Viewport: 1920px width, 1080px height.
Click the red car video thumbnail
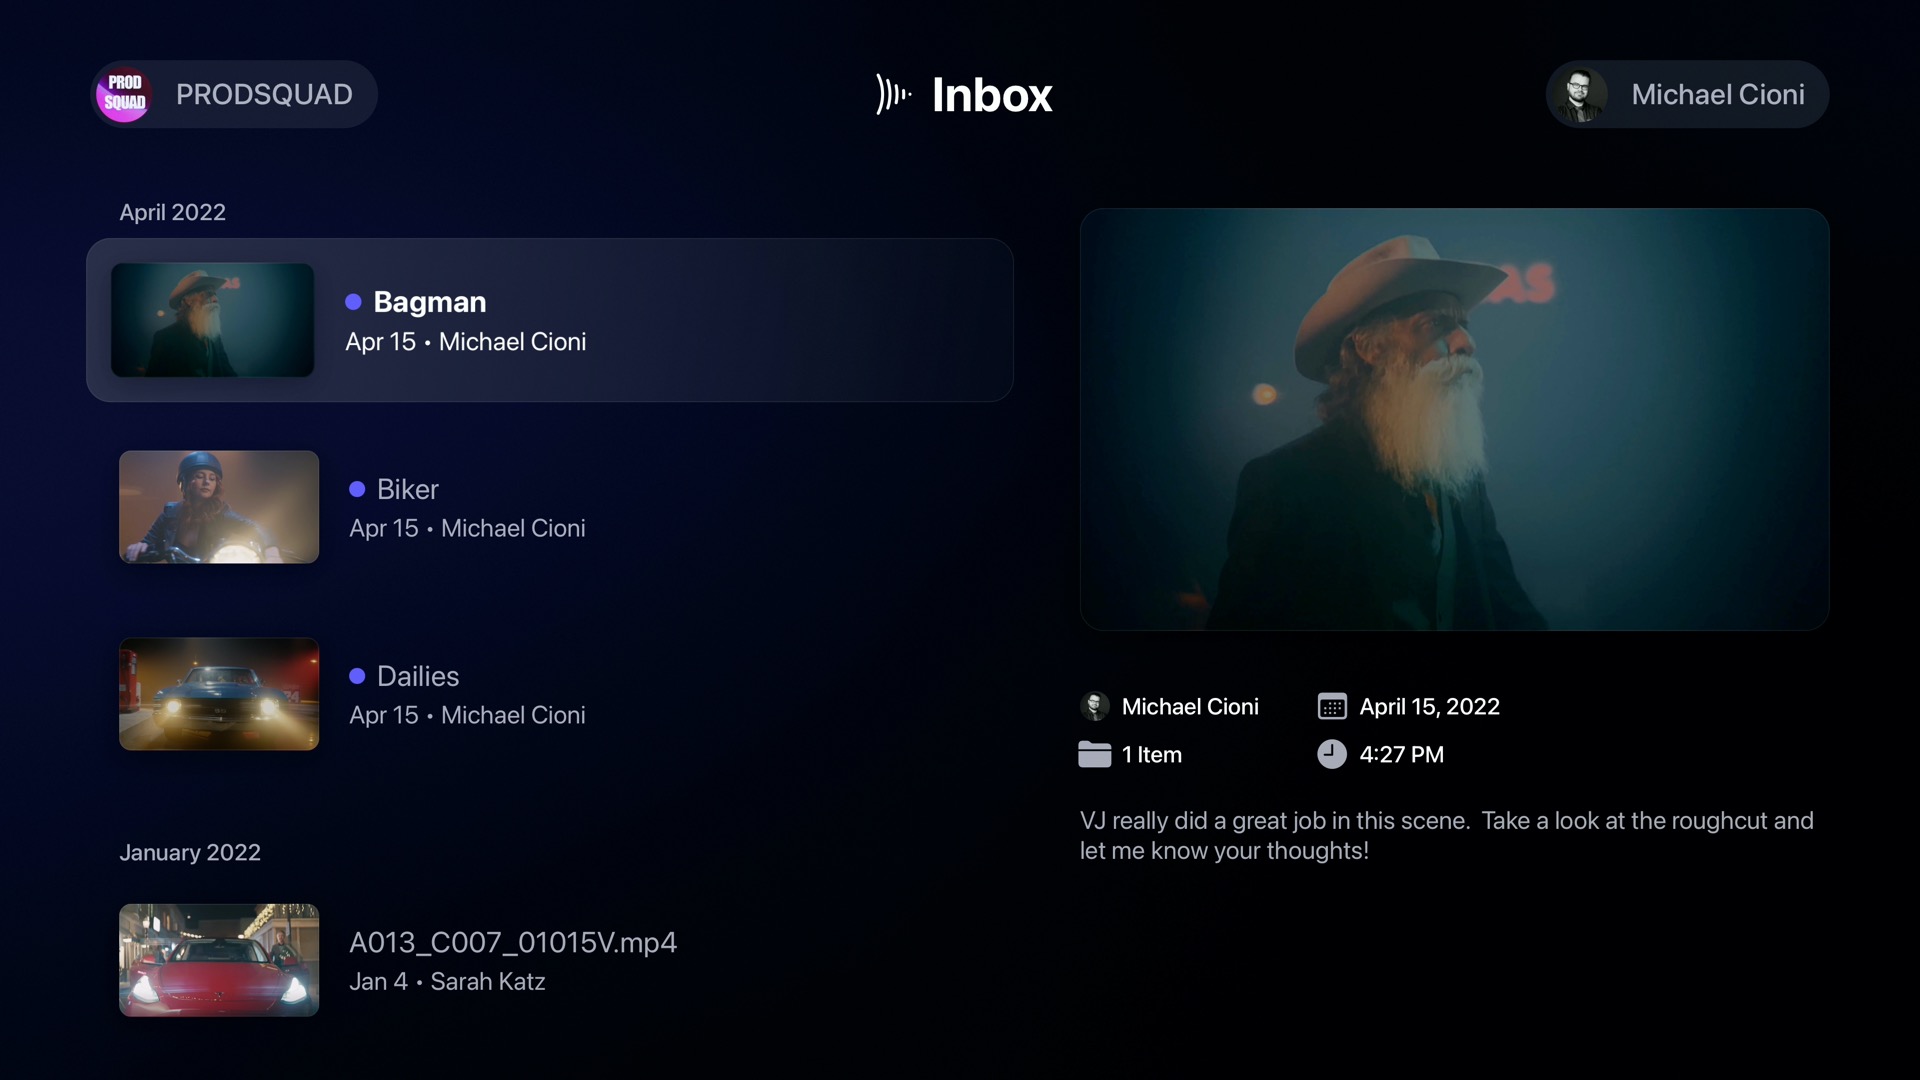219,960
